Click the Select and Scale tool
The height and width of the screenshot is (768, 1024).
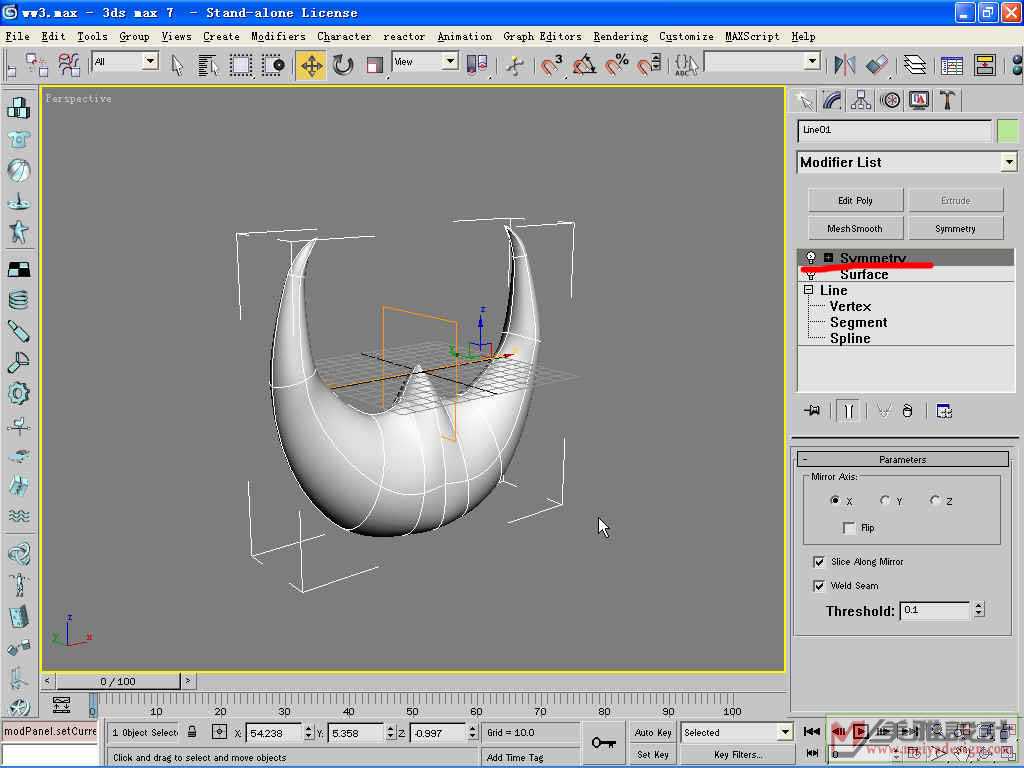[x=374, y=65]
